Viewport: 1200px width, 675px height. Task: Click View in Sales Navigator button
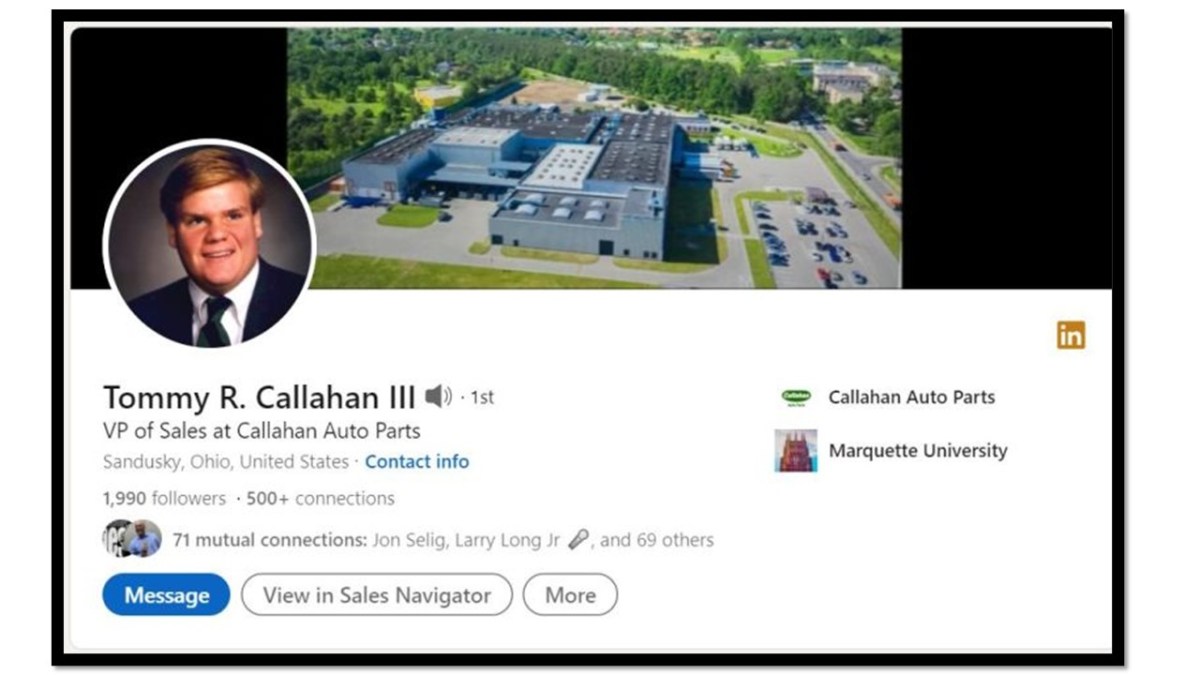click(x=377, y=595)
